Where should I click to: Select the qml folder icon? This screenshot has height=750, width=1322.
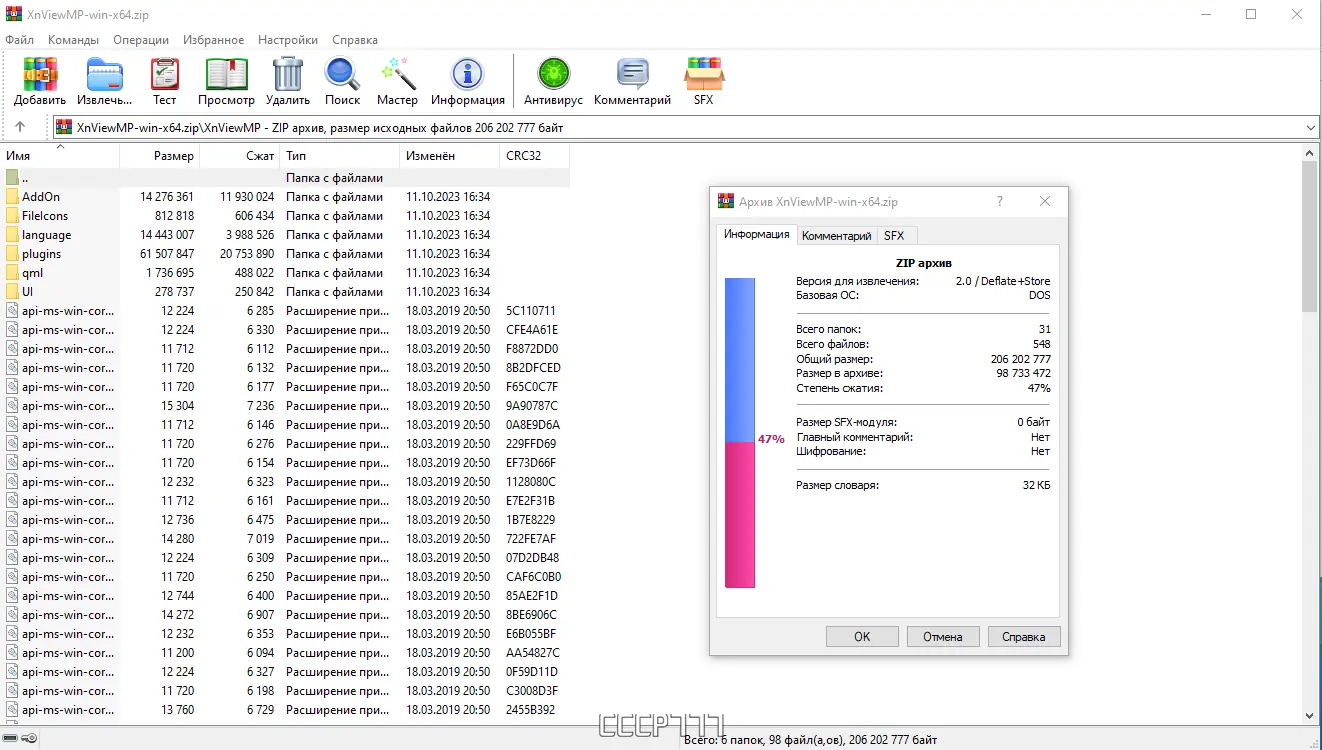click(x=12, y=273)
